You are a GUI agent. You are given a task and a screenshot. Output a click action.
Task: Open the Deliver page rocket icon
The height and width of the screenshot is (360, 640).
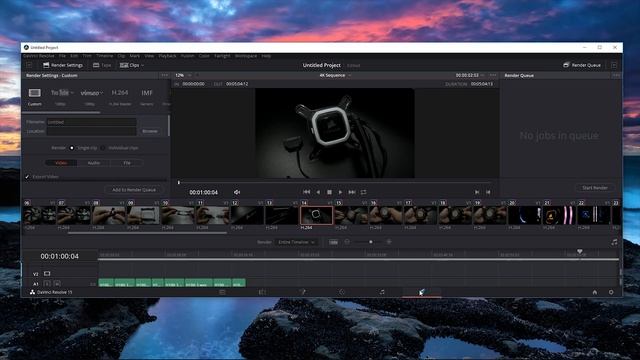pos(422,292)
